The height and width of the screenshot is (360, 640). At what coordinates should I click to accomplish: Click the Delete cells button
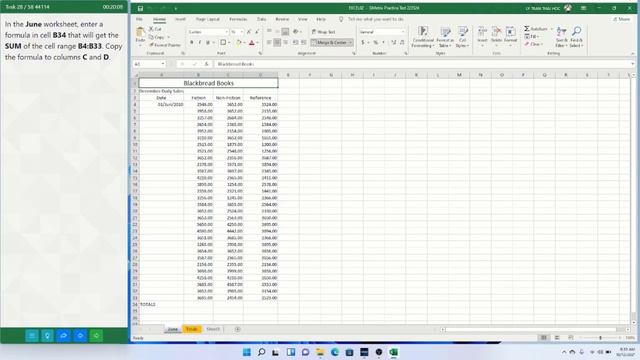coord(496,37)
